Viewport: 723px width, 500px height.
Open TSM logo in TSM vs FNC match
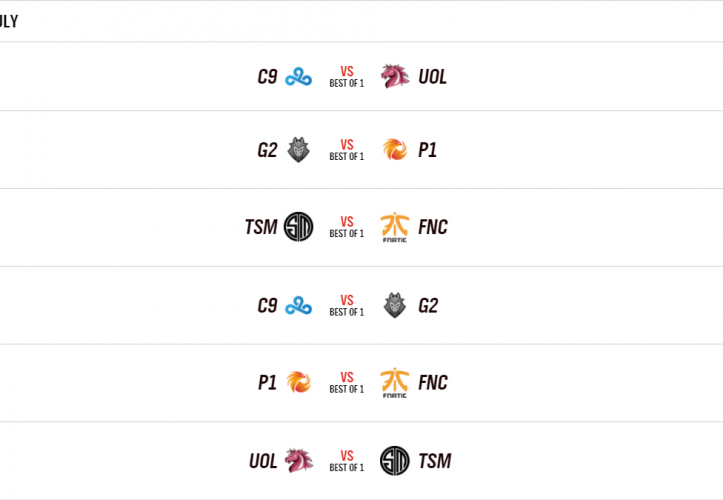298,227
